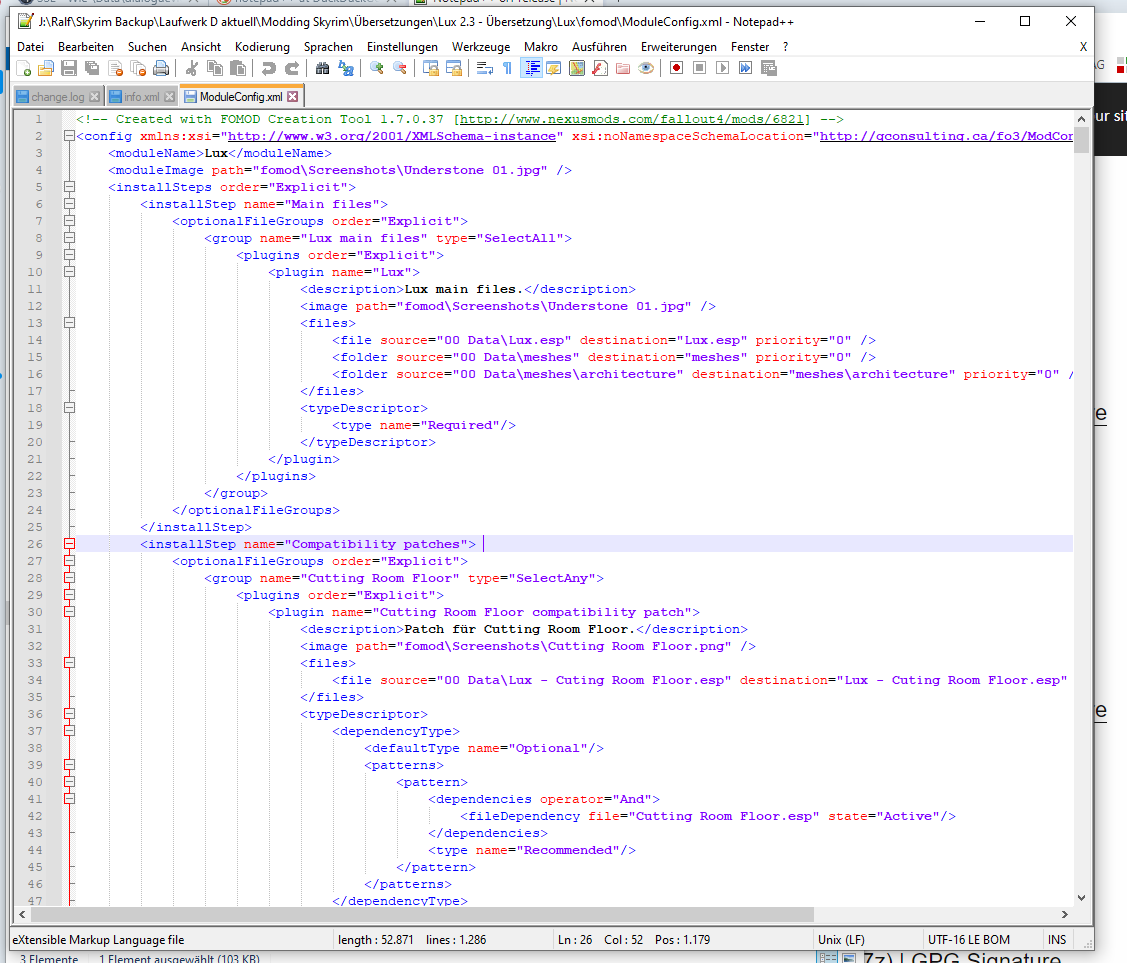Collapse the typeDescriptor block at line 36

tap(69, 714)
